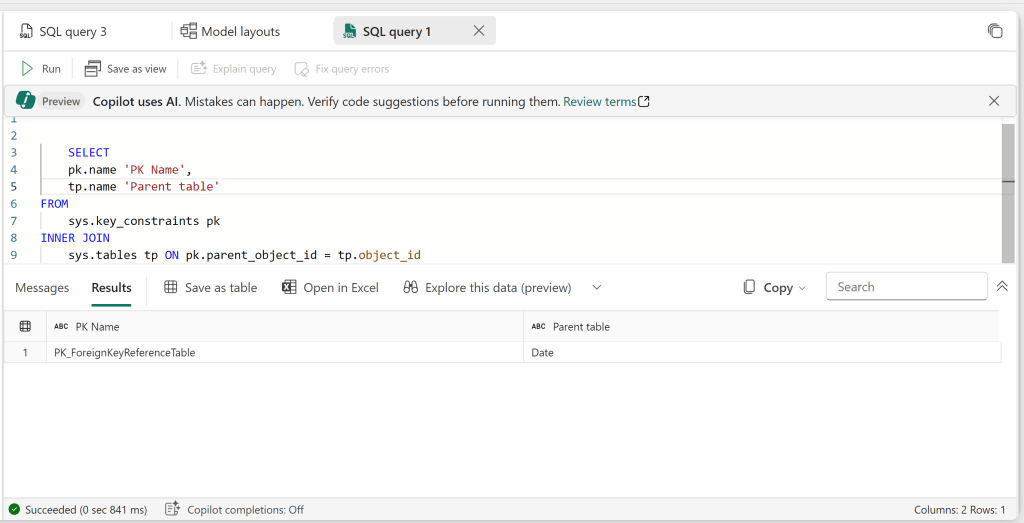Click the Copilot completions status icon
The height and width of the screenshot is (523, 1024).
pos(172,510)
